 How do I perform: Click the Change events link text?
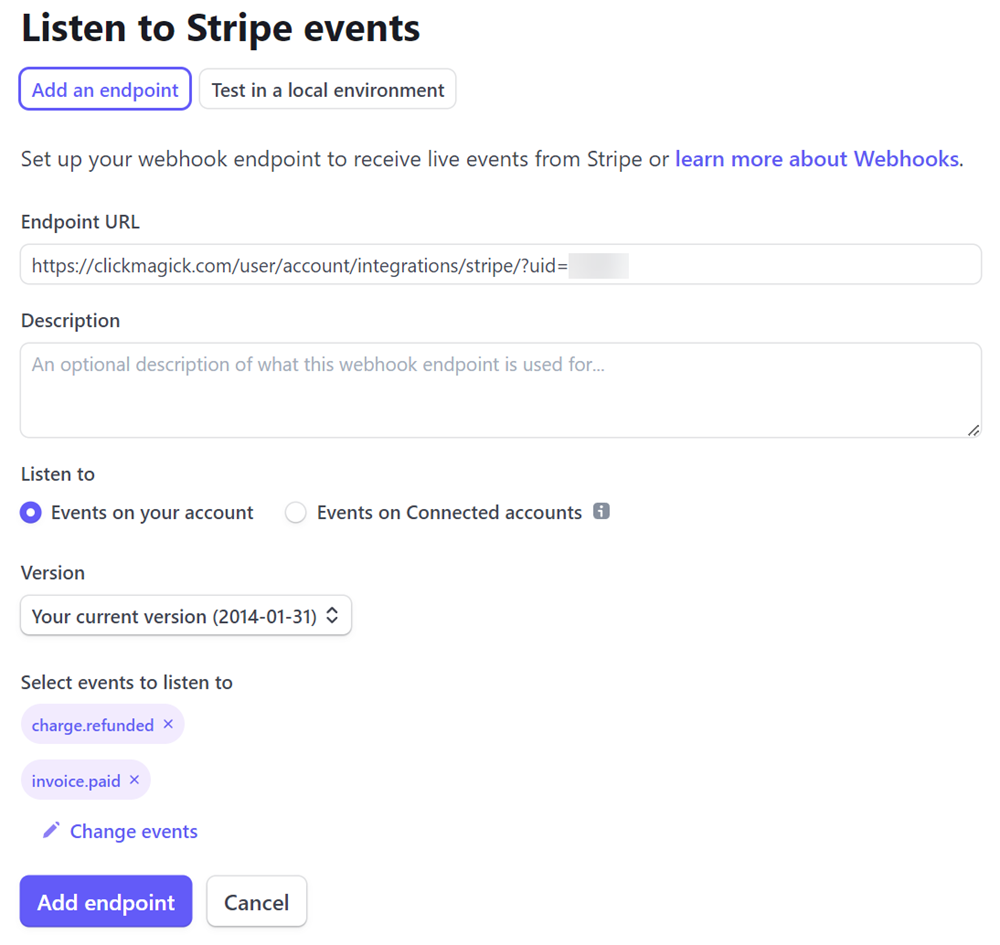tap(134, 831)
